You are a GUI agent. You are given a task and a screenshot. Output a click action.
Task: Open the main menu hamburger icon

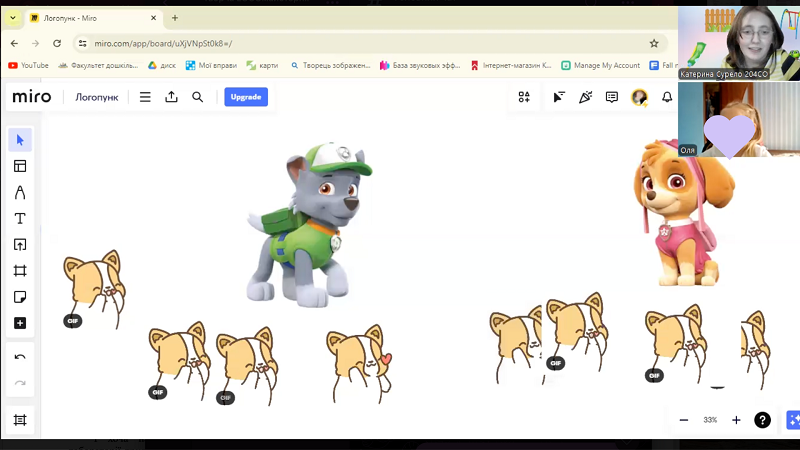click(x=145, y=97)
